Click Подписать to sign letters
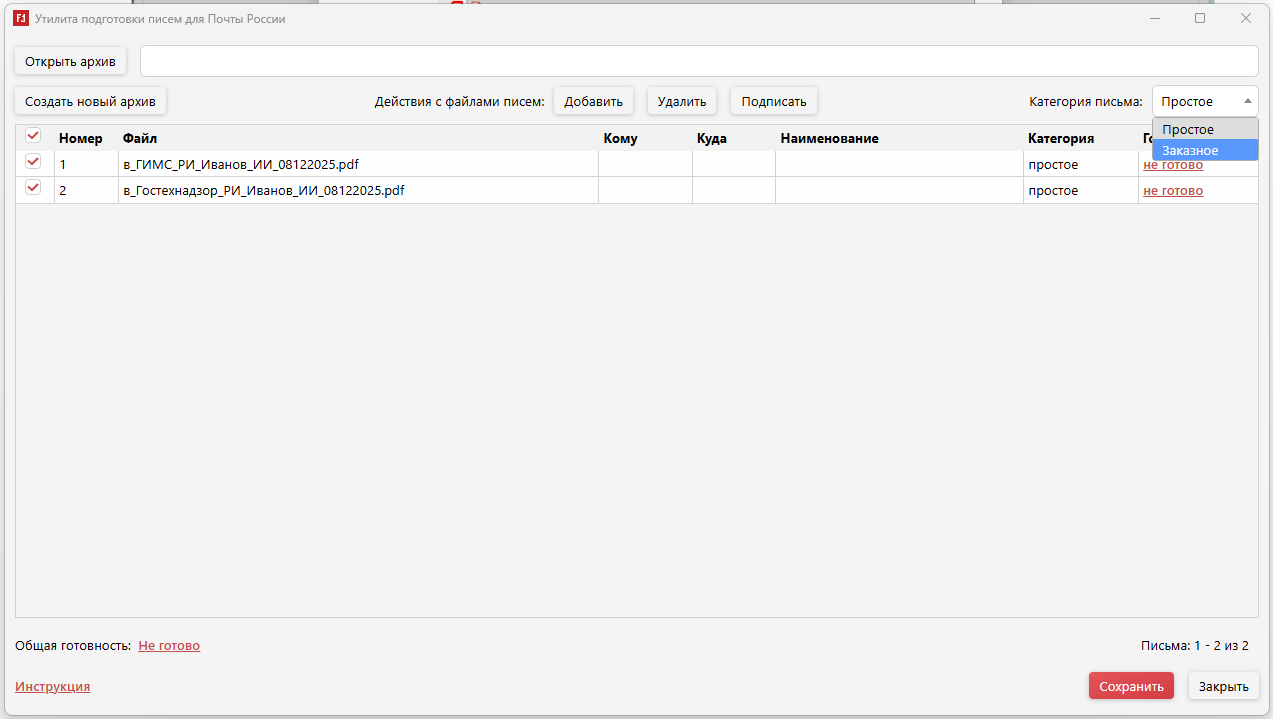1273x719 pixels. pos(773,101)
